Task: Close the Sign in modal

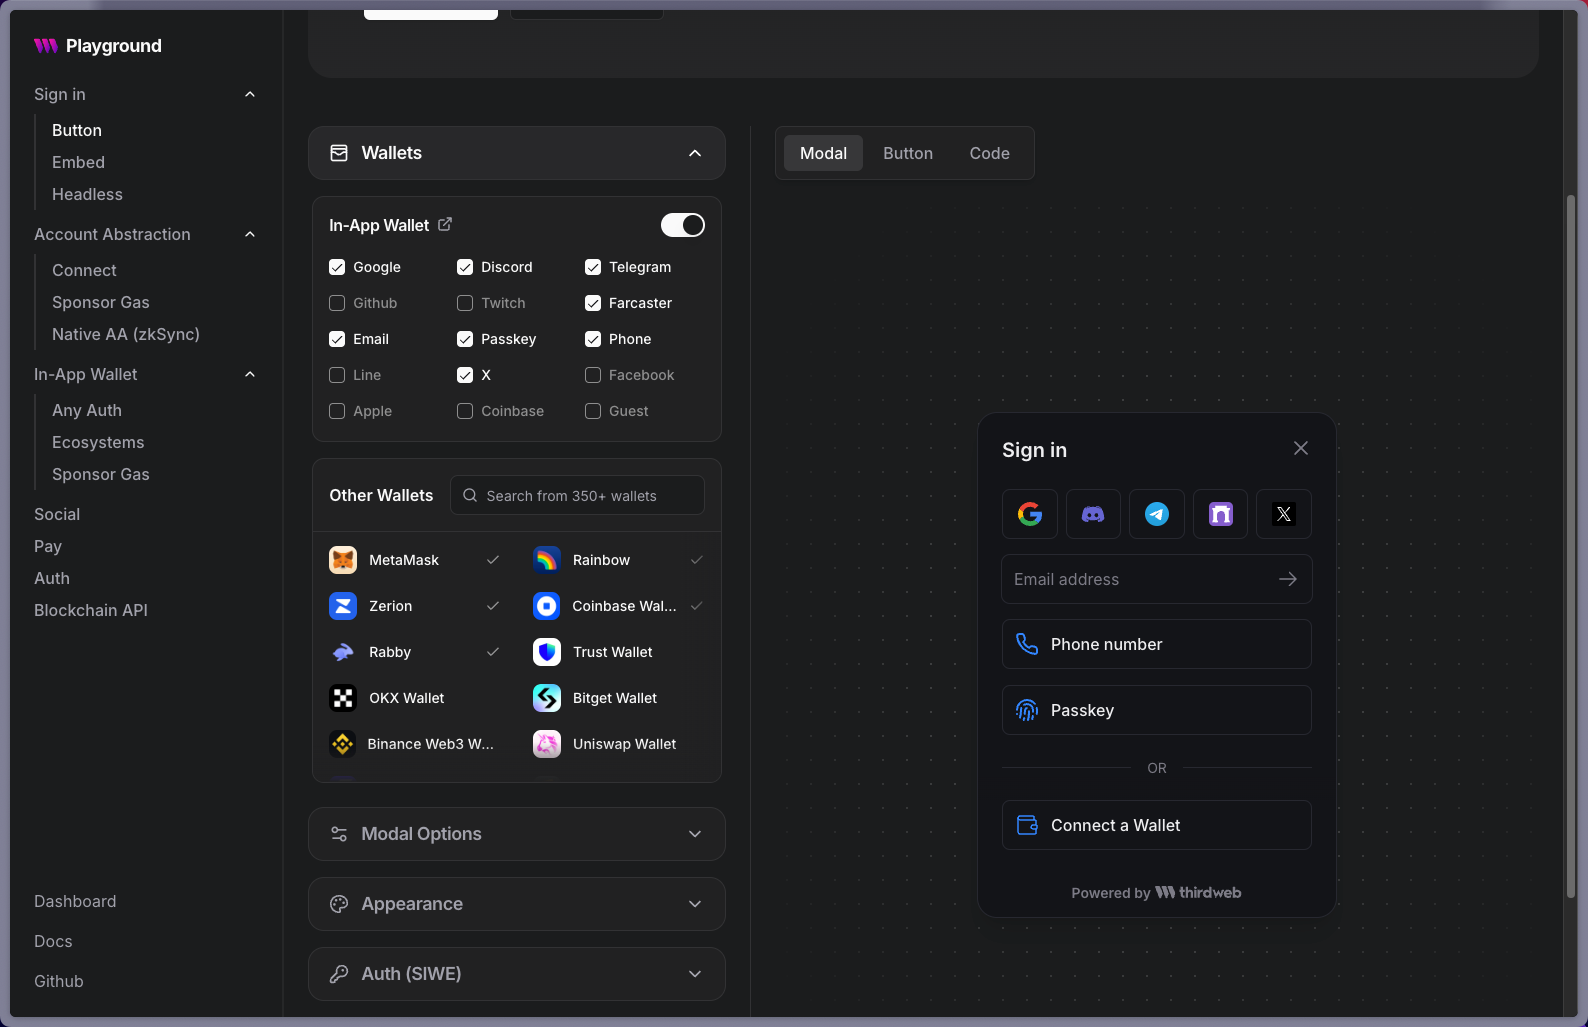Action: (x=1301, y=448)
